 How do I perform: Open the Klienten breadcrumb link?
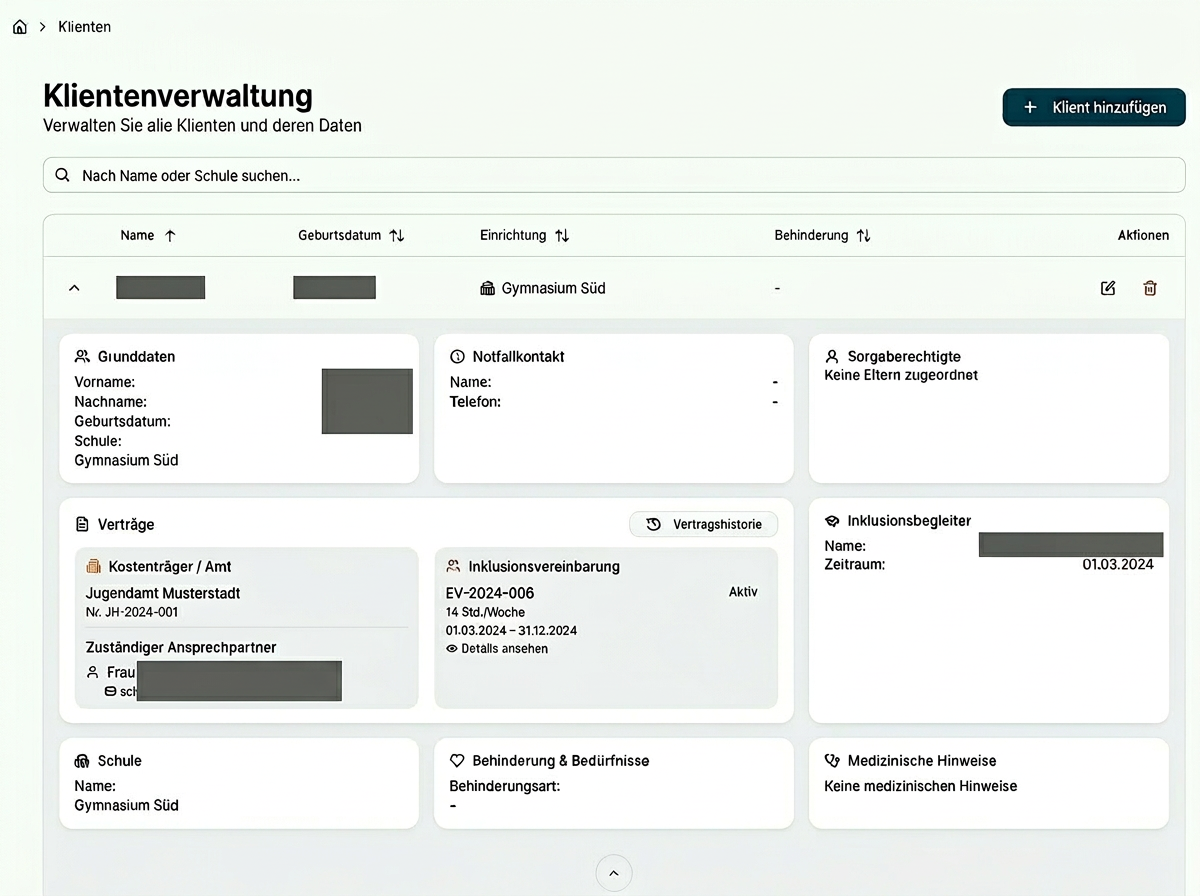[85, 27]
